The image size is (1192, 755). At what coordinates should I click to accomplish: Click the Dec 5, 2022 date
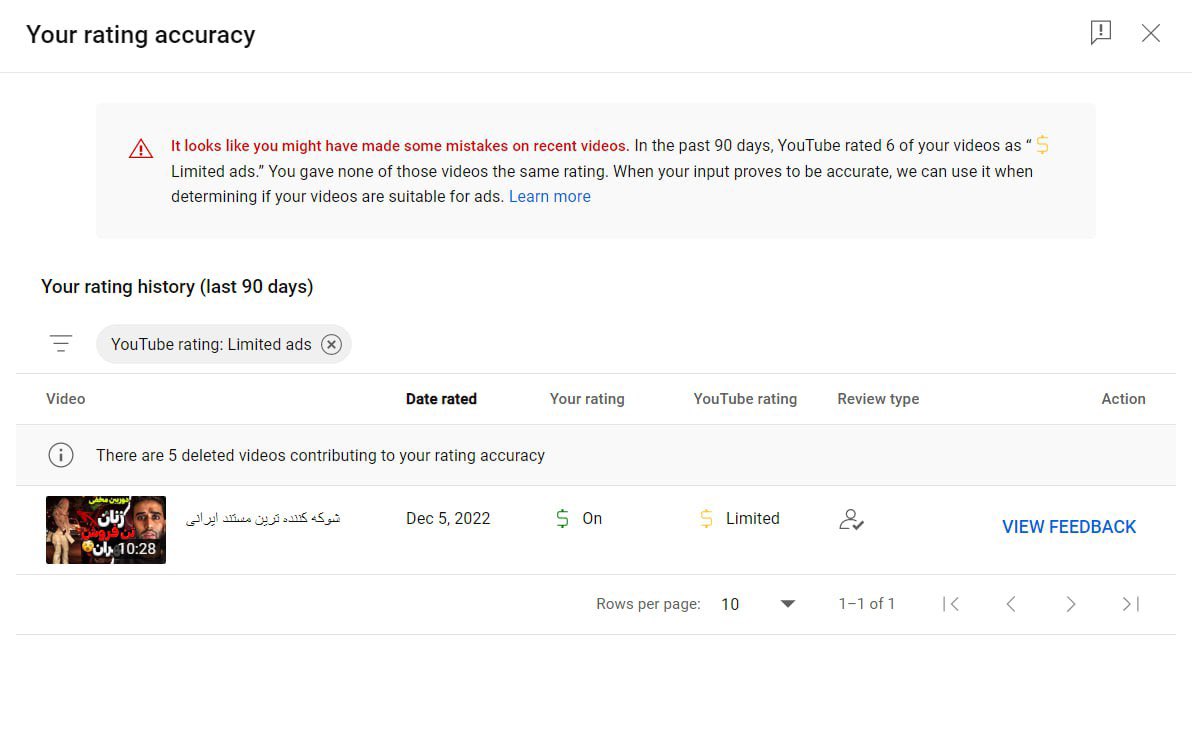pos(448,519)
